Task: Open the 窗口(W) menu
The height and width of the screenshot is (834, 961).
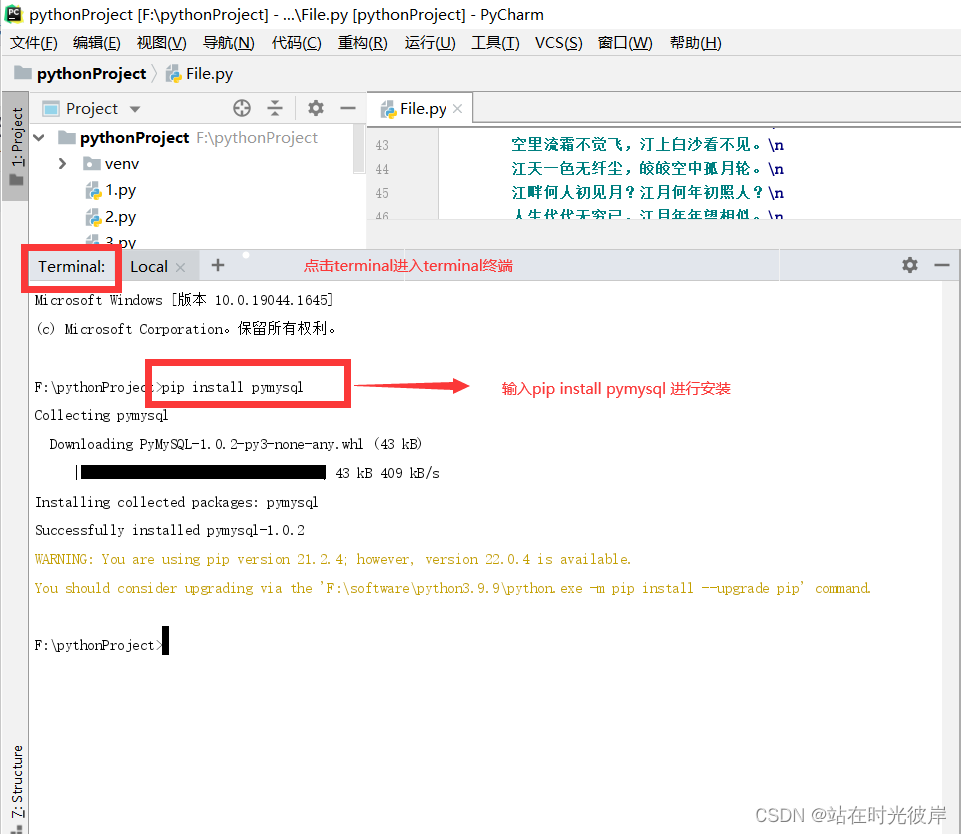Action: pos(625,43)
